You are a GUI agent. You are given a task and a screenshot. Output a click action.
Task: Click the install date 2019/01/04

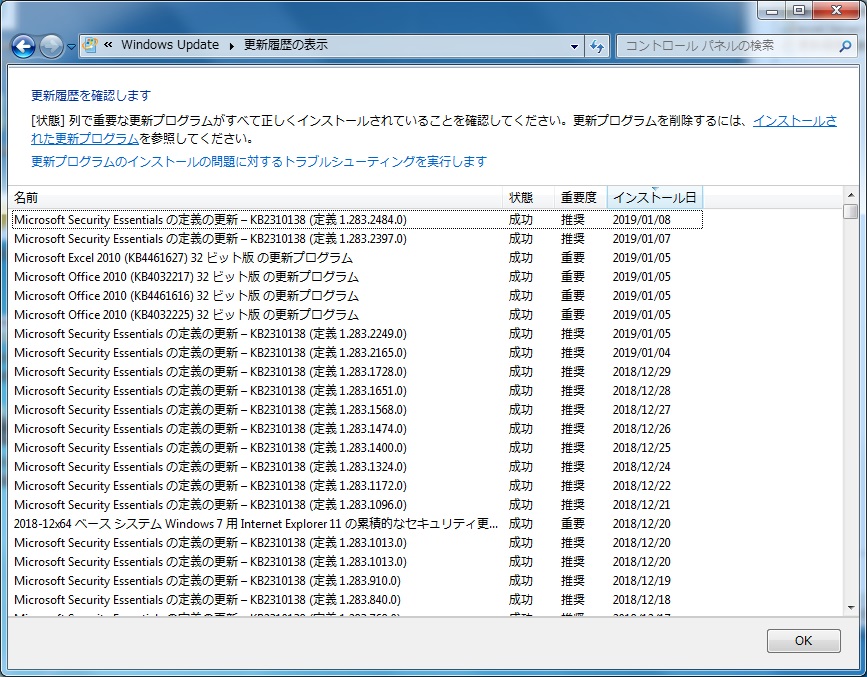click(x=641, y=353)
